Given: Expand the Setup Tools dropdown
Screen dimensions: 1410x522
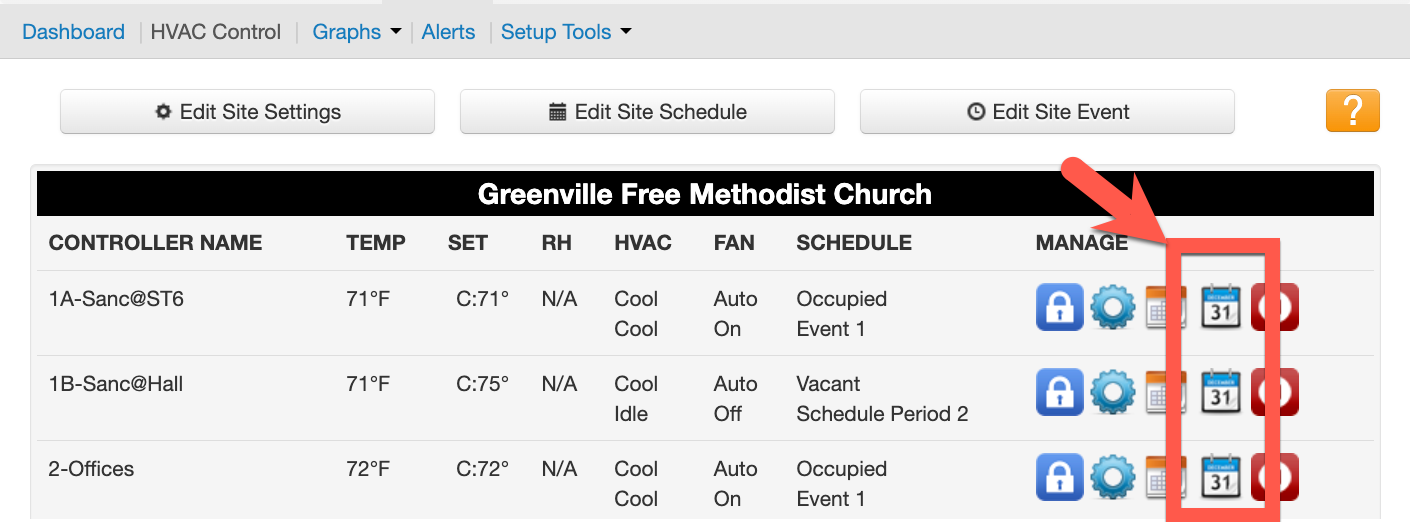Looking at the screenshot, I should (x=566, y=32).
